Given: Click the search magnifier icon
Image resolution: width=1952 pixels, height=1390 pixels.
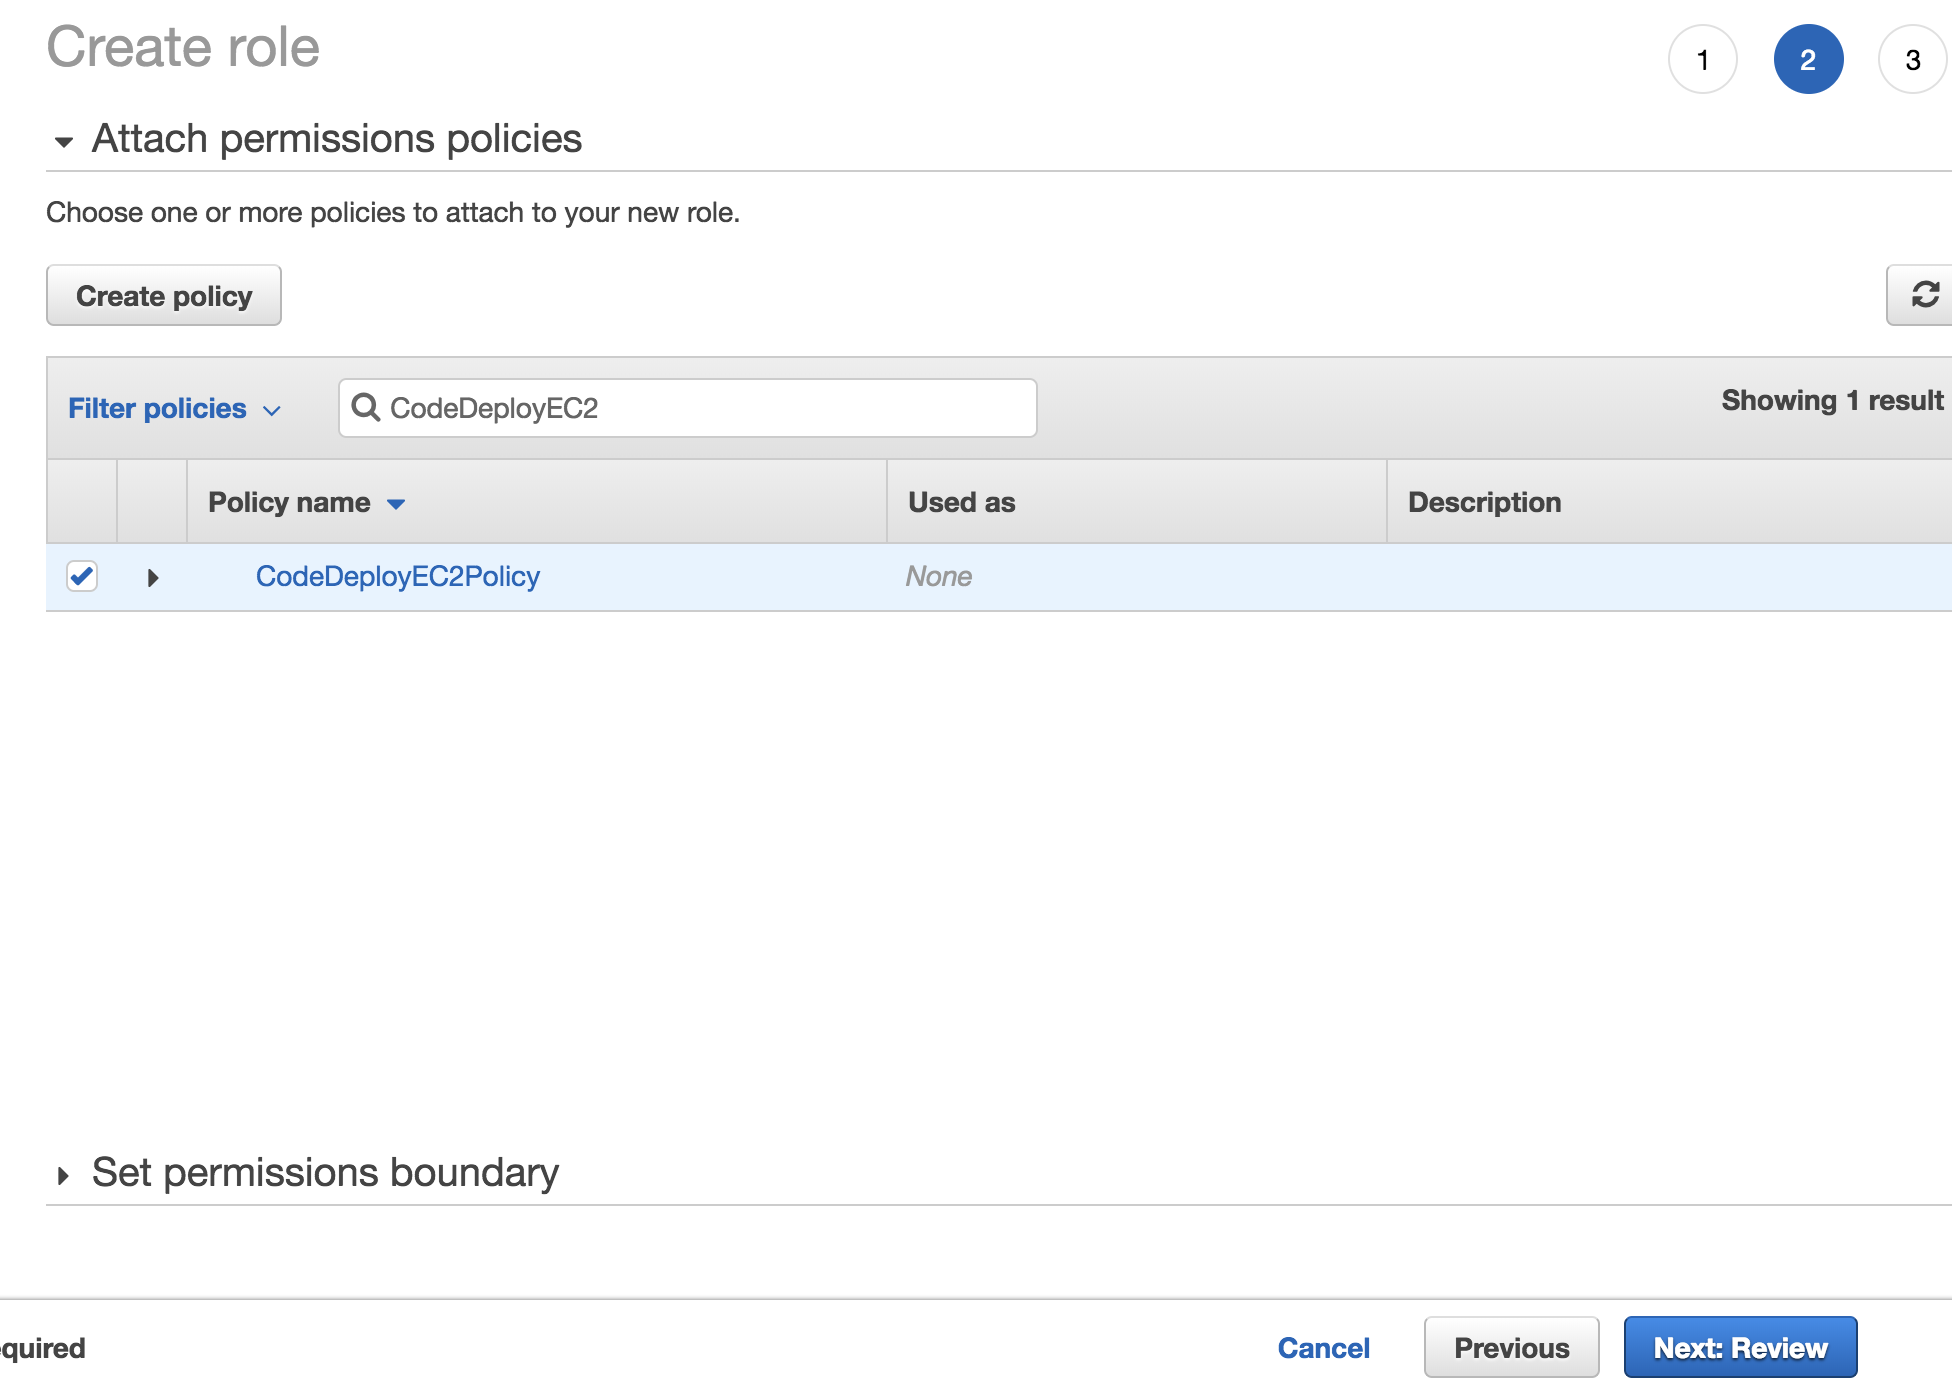Looking at the screenshot, I should click(366, 407).
